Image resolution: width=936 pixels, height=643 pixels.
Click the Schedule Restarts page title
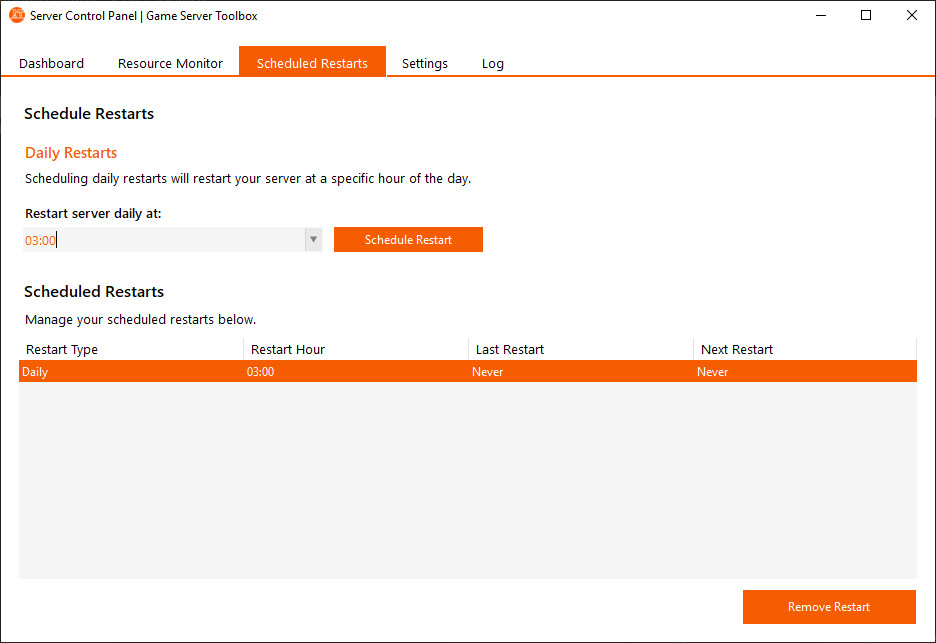(89, 113)
